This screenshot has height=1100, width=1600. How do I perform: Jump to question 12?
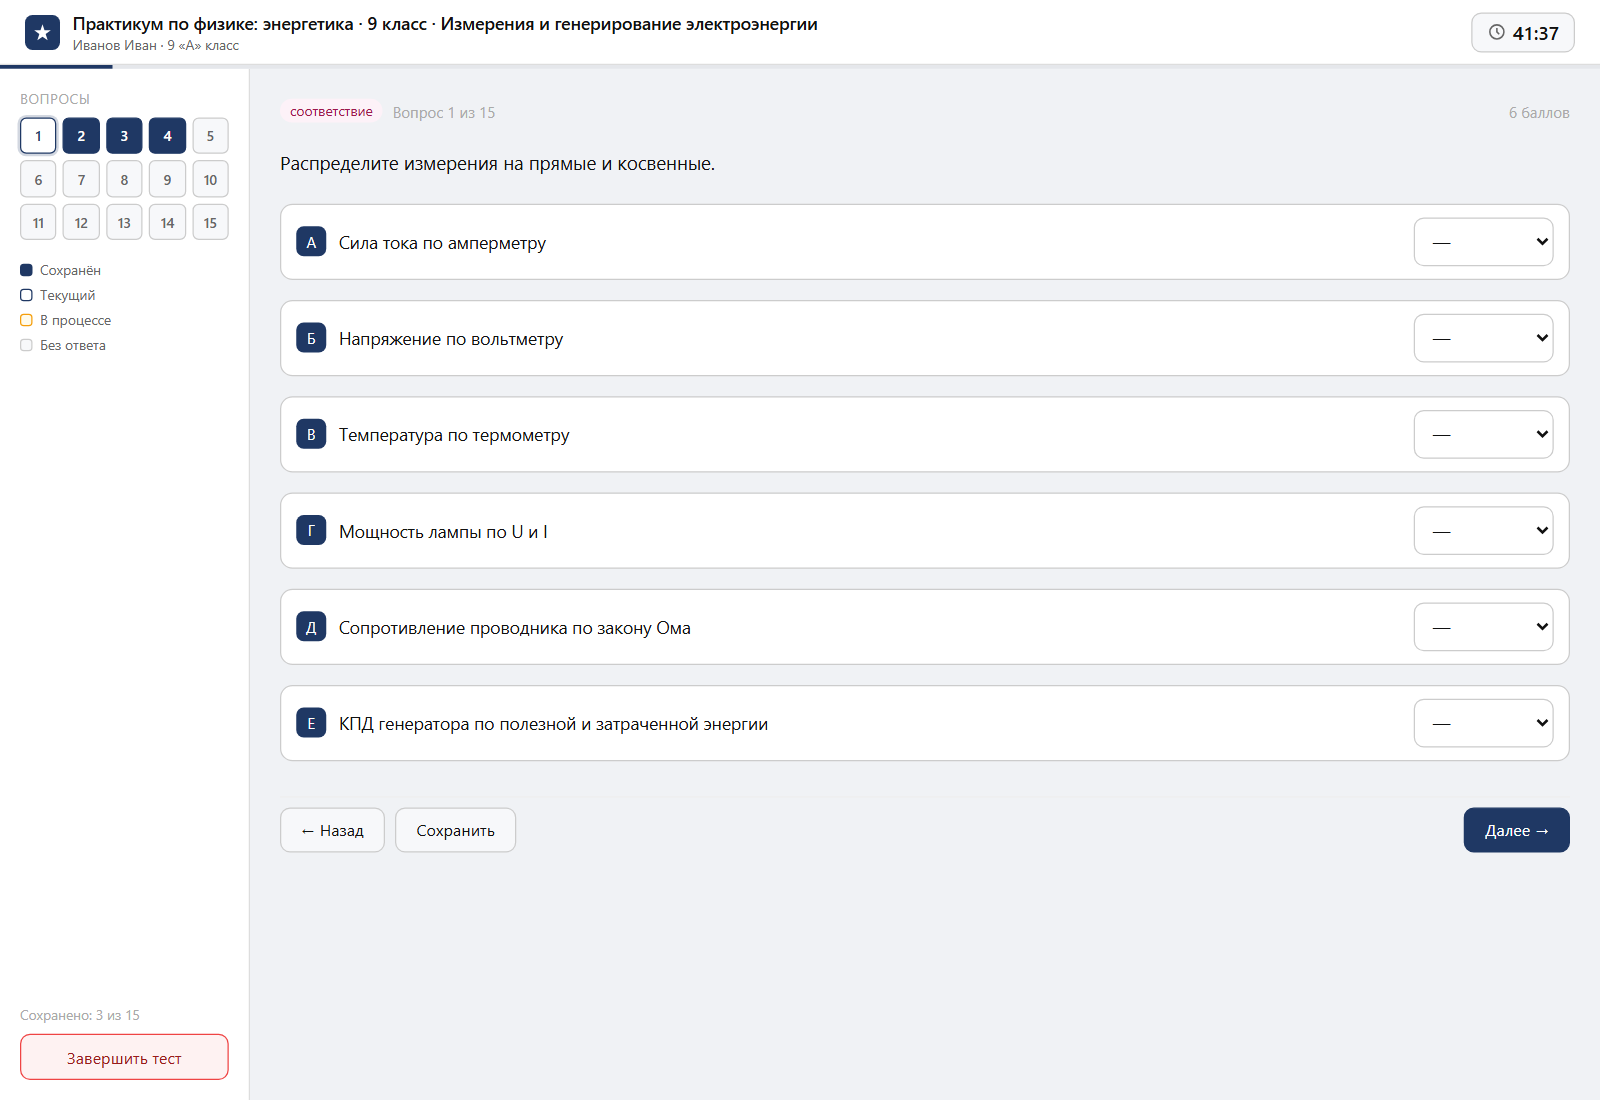point(81,223)
